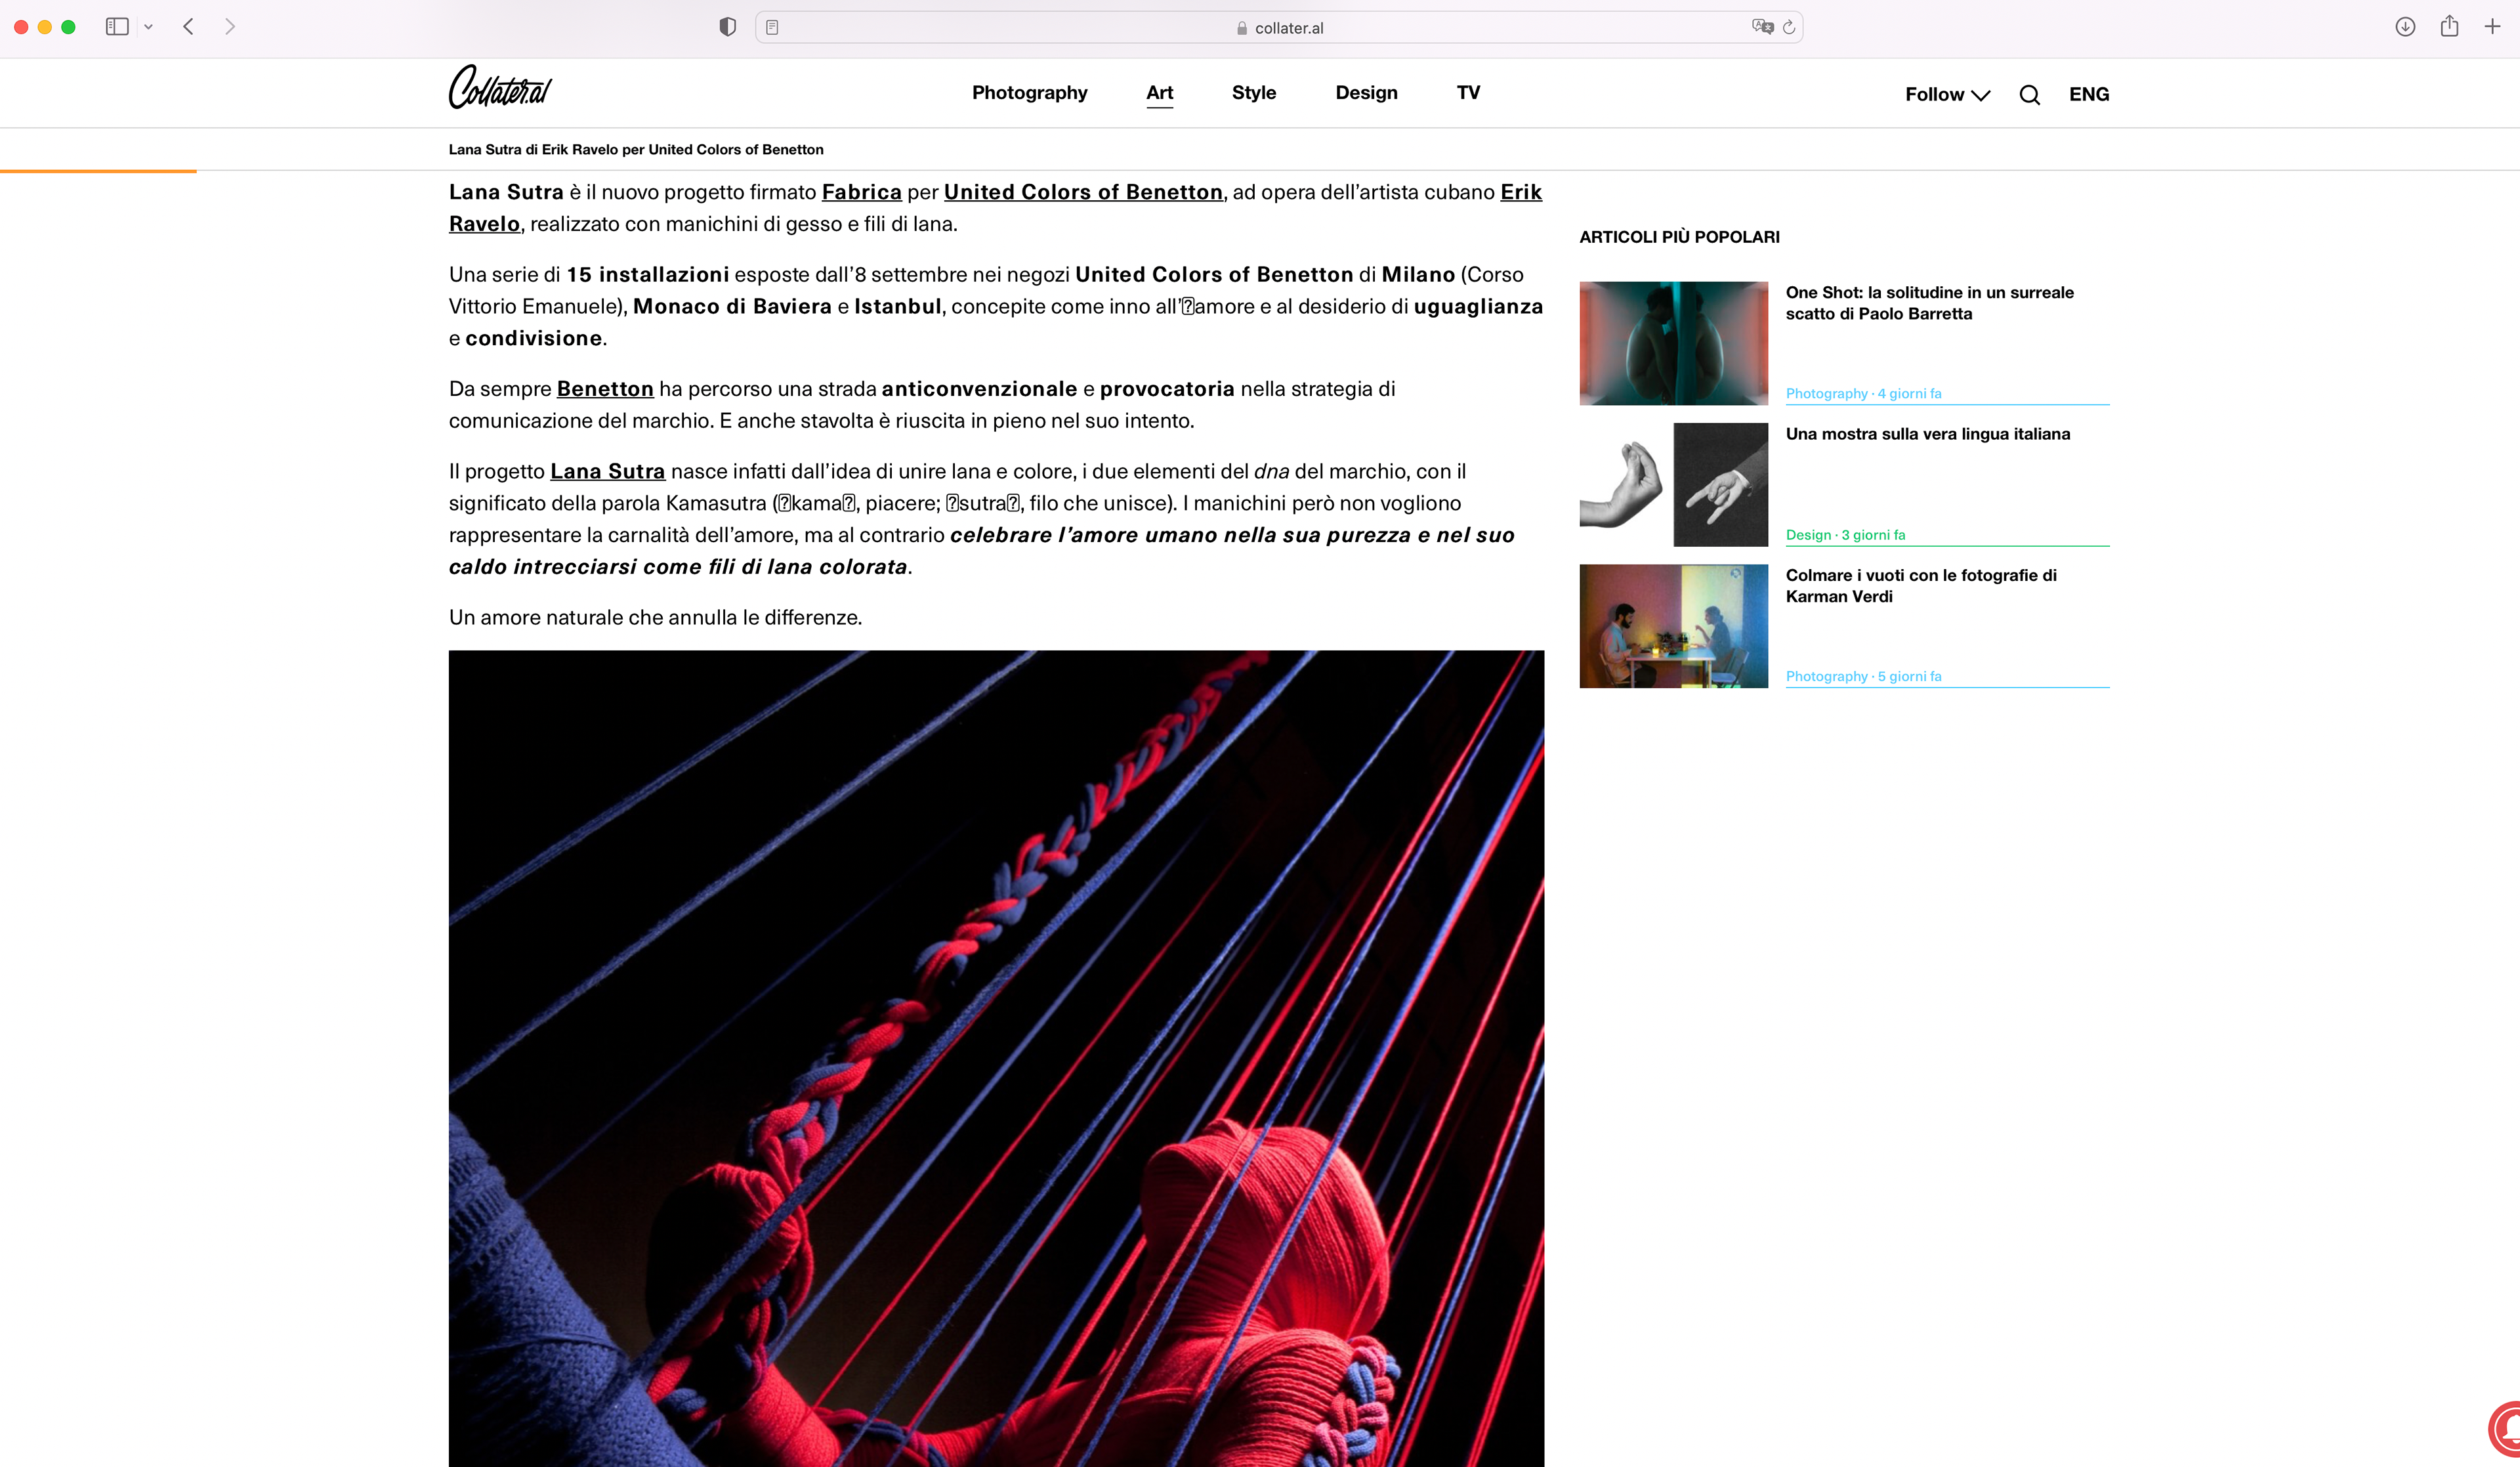
Task: Click the yellow minimize window button
Action: click(x=45, y=27)
